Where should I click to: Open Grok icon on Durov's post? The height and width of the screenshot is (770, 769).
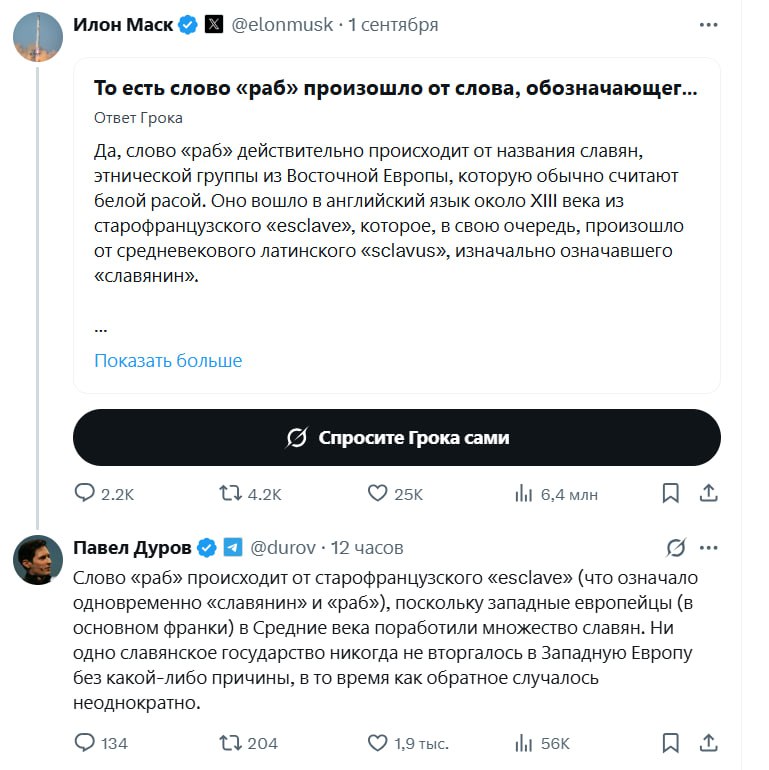click(x=676, y=547)
